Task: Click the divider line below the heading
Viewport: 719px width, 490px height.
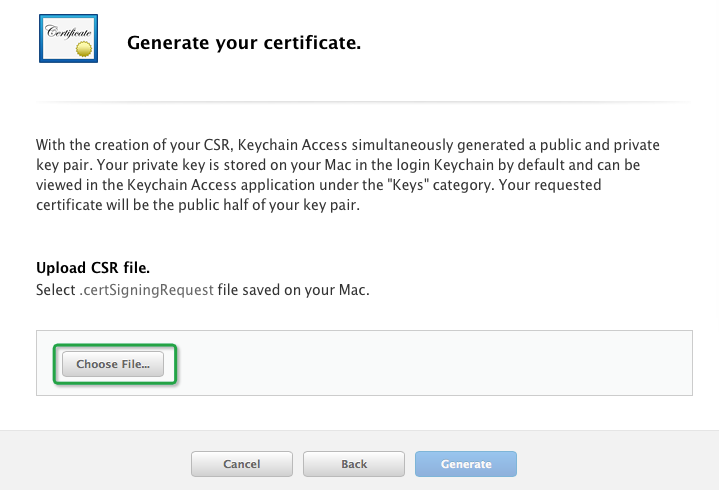Action: click(x=364, y=102)
